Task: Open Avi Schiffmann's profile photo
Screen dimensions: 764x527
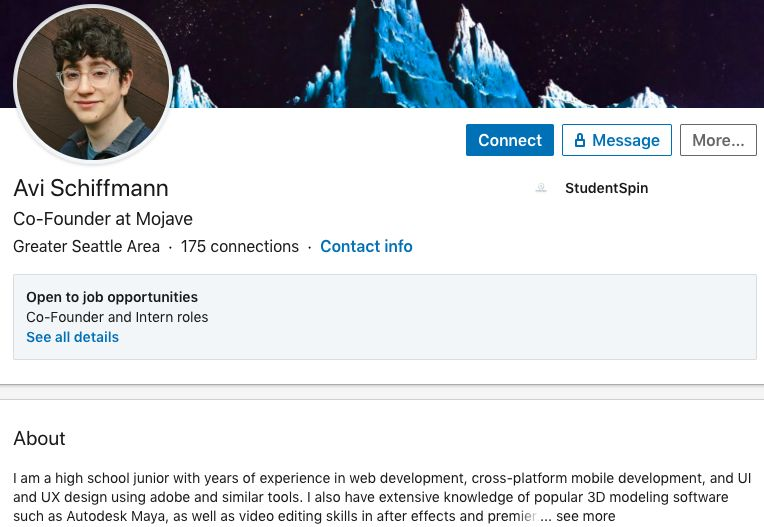Action: coord(93,84)
